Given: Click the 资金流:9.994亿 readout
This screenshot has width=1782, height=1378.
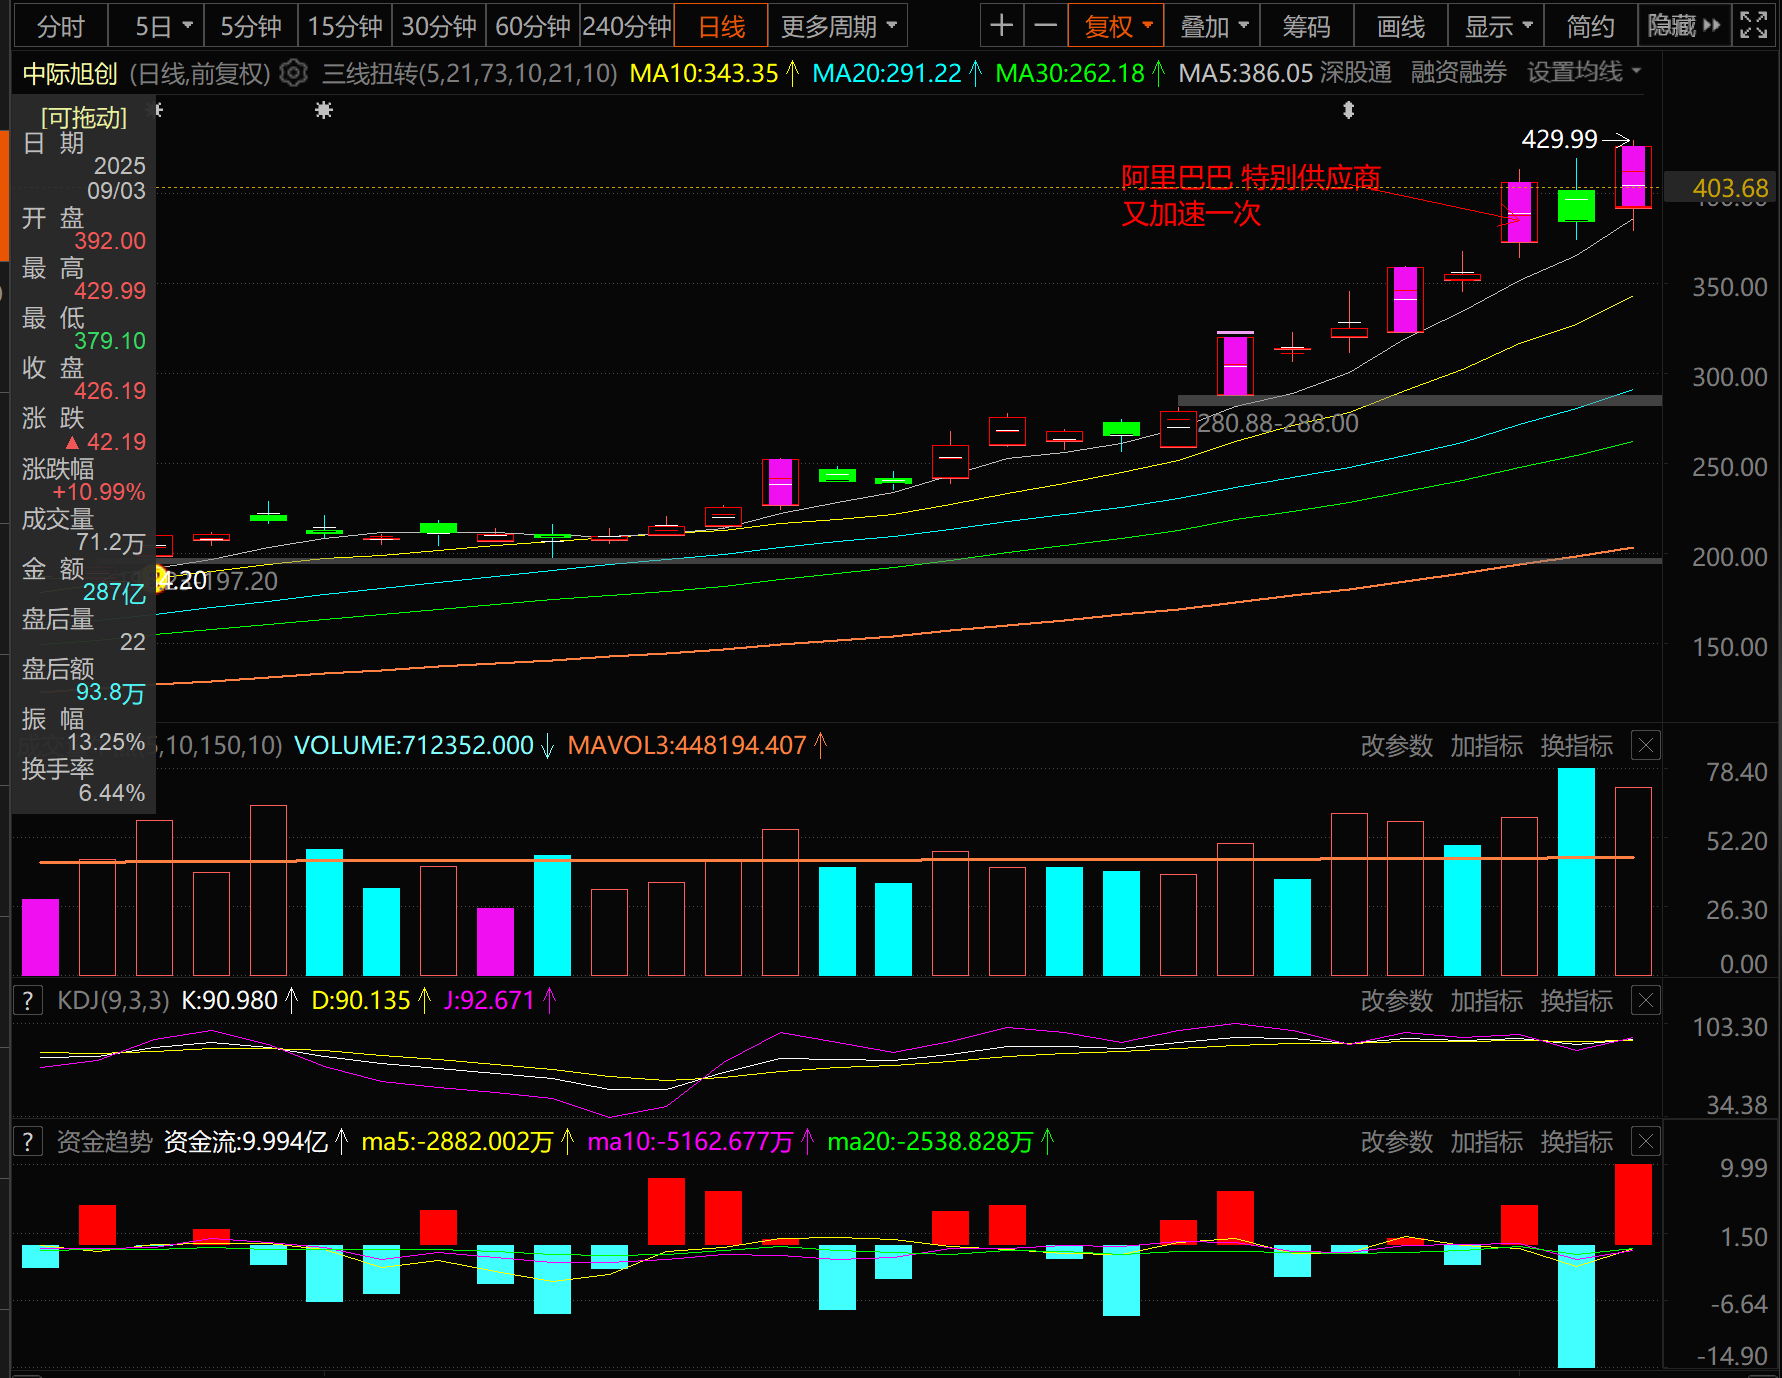Looking at the screenshot, I should (x=246, y=1141).
